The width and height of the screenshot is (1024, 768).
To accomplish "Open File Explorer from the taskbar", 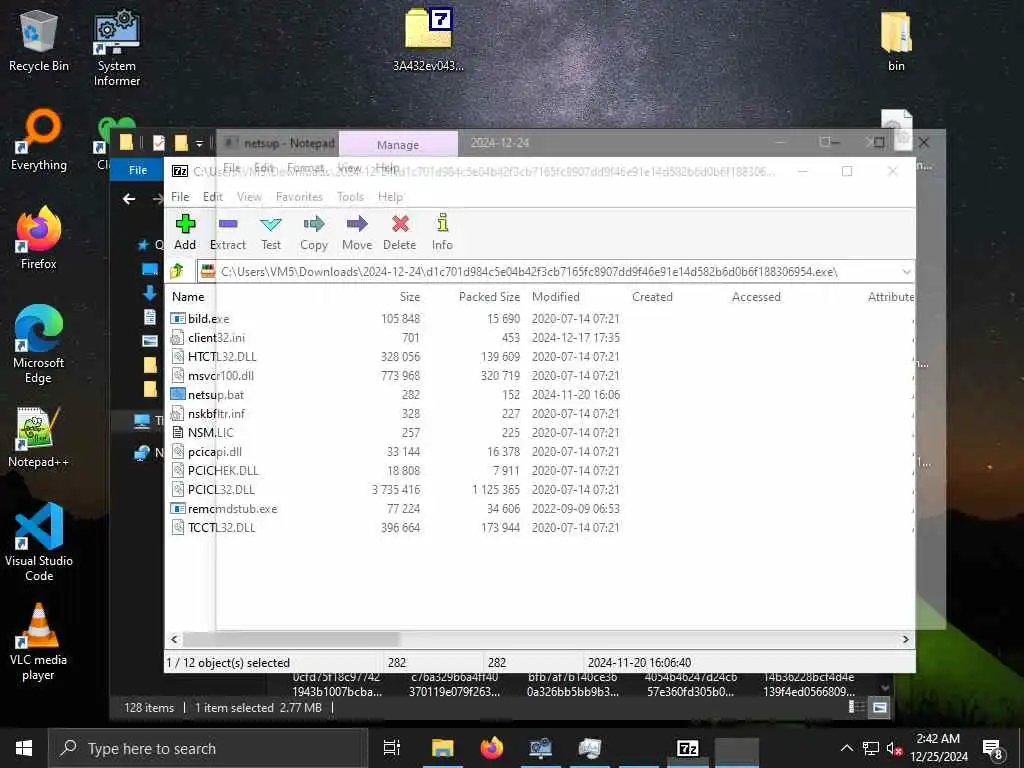I will click(x=442, y=748).
